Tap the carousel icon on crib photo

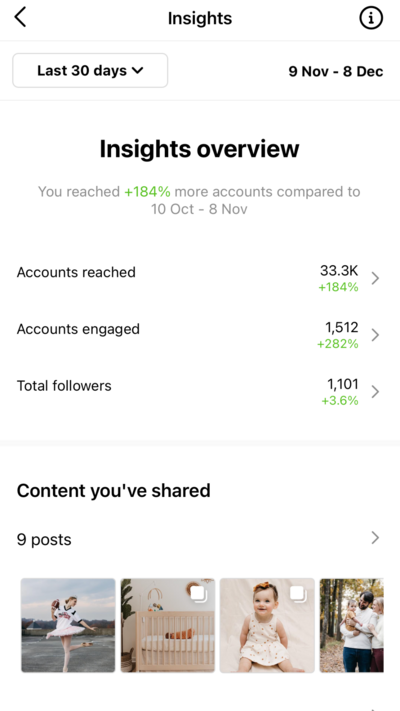(198, 594)
